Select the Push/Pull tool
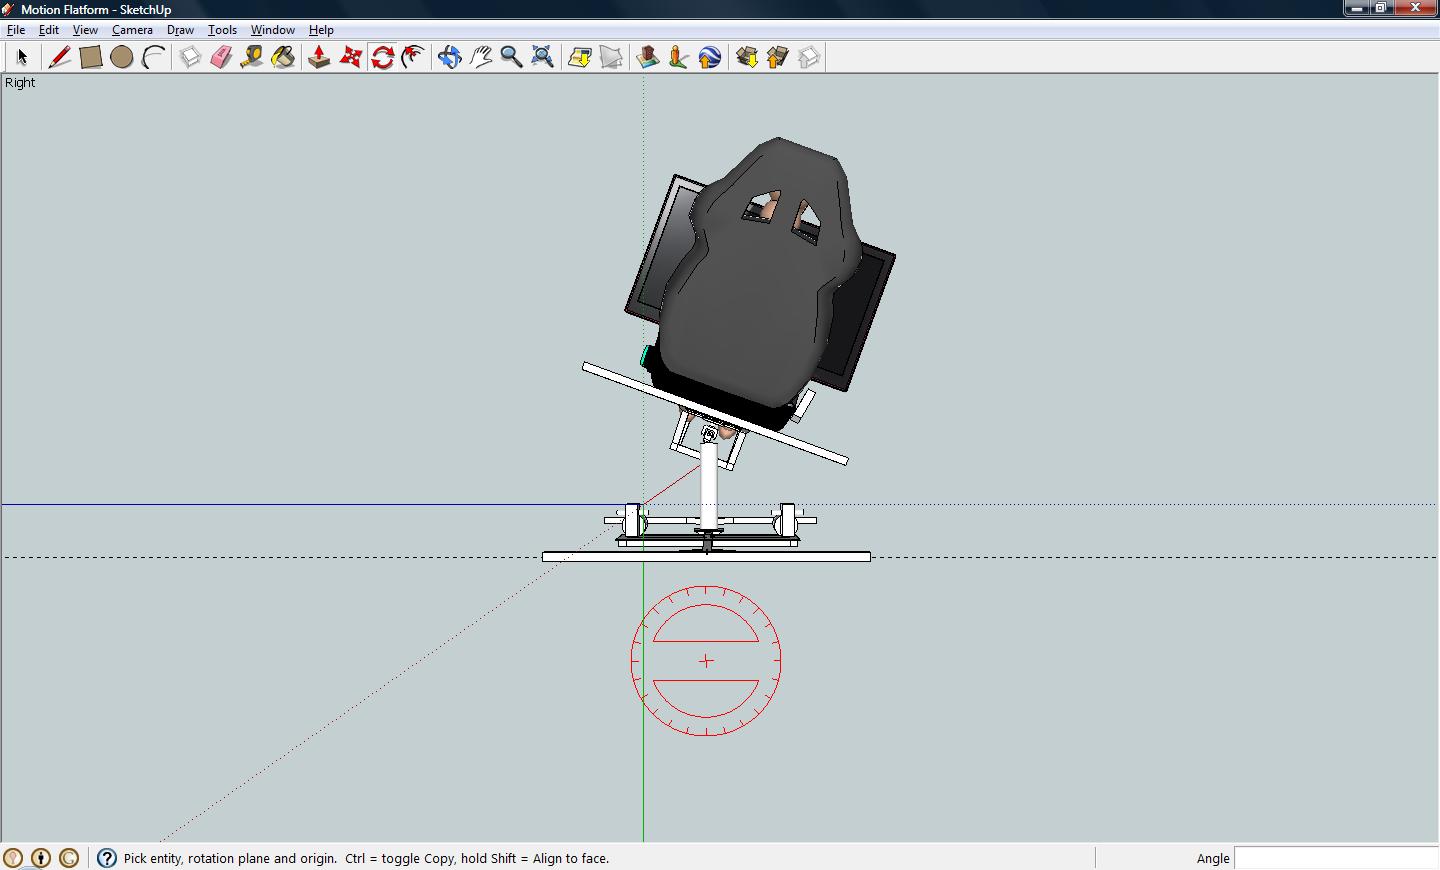The width and height of the screenshot is (1440, 870). 319,57
